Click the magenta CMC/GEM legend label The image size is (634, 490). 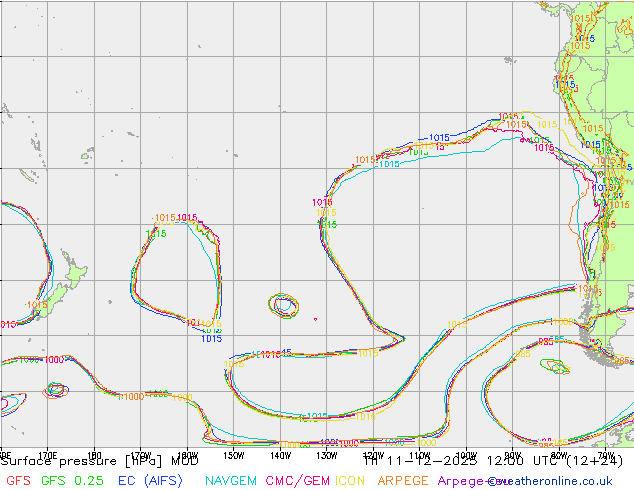coord(299,481)
